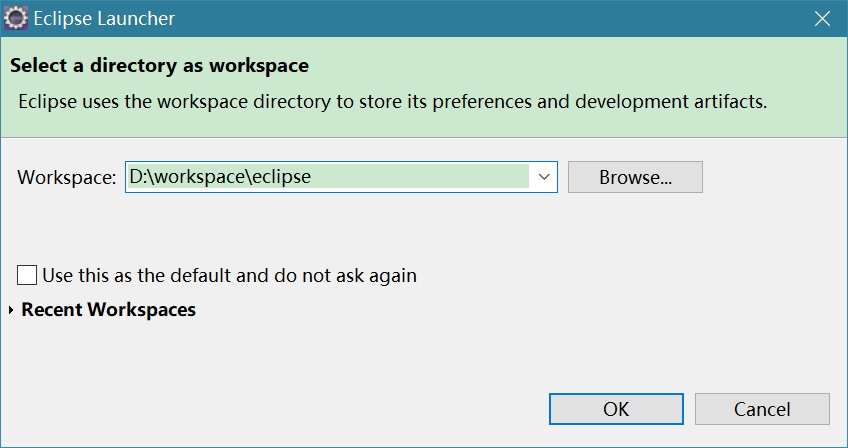The height and width of the screenshot is (448, 848).
Task: Cancel the workspace selection dialog
Action: tap(762, 408)
